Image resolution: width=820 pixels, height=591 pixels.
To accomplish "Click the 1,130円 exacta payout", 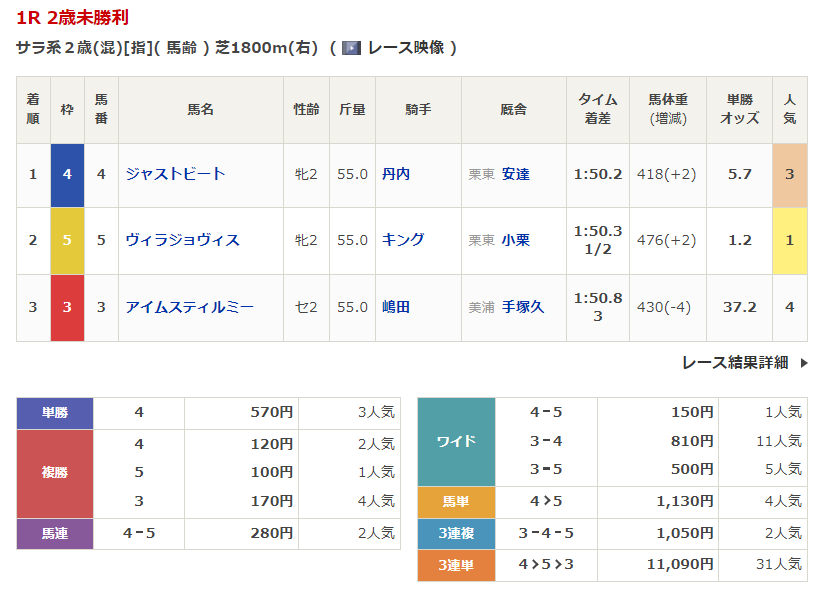I will pyautogui.click(x=685, y=502).
